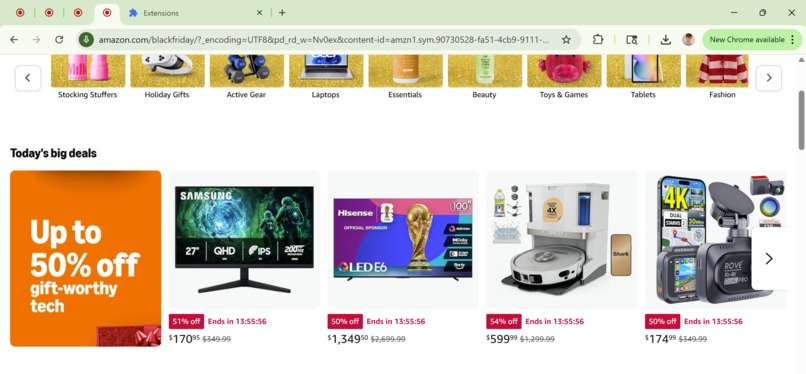Open Chrome three-dot menu

point(793,40)
